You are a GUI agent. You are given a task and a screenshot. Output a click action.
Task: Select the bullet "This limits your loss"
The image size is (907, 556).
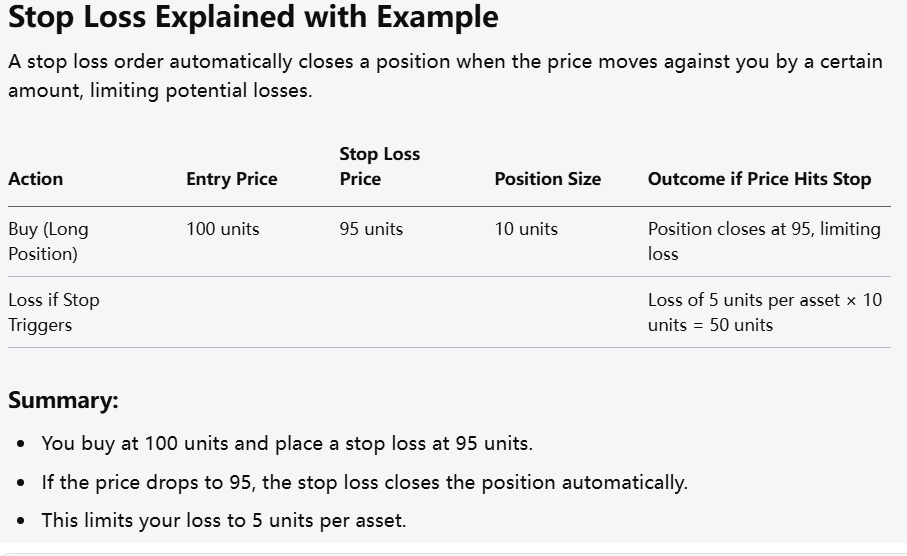[x=224, y=520]
